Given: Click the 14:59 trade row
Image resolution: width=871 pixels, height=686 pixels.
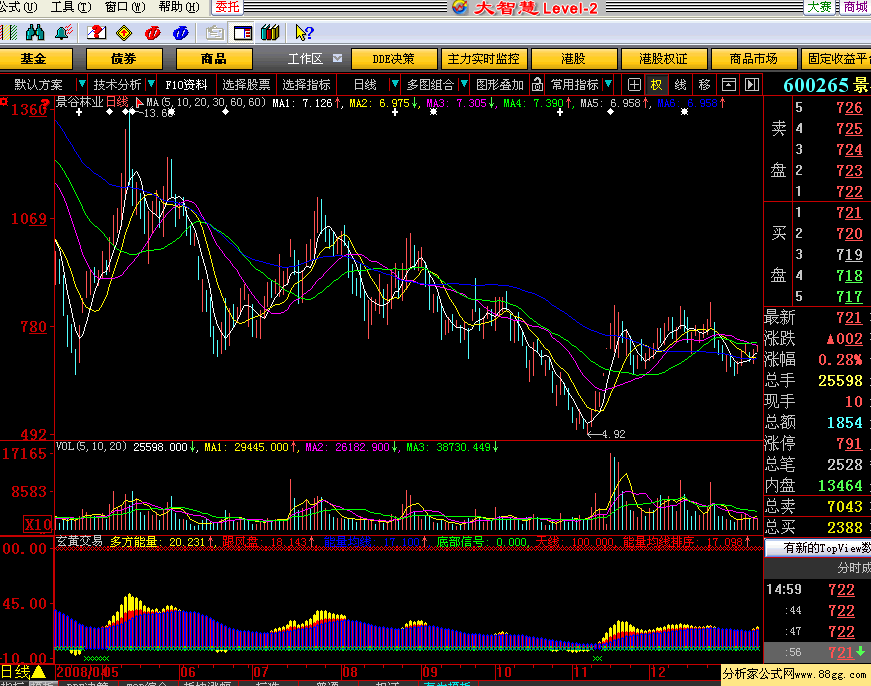Looking at the screenshot, I should [818, 589].
